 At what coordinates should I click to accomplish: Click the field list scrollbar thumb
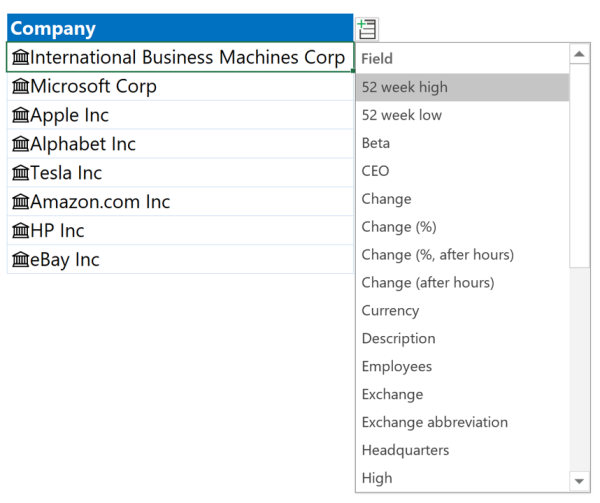580,167
